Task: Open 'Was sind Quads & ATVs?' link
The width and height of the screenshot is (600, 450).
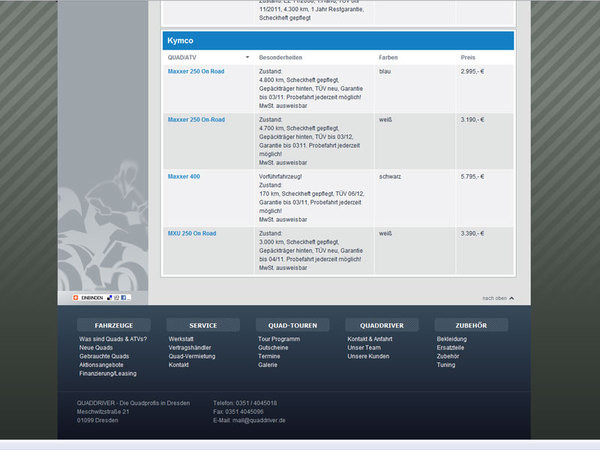Action: (113, 339)
